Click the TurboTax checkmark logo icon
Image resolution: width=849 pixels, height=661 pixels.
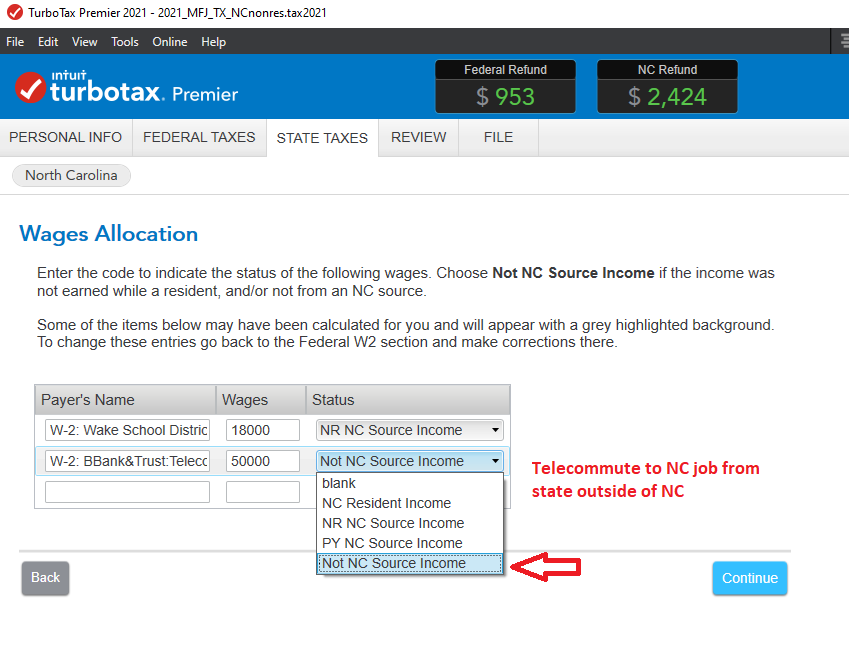30,87
